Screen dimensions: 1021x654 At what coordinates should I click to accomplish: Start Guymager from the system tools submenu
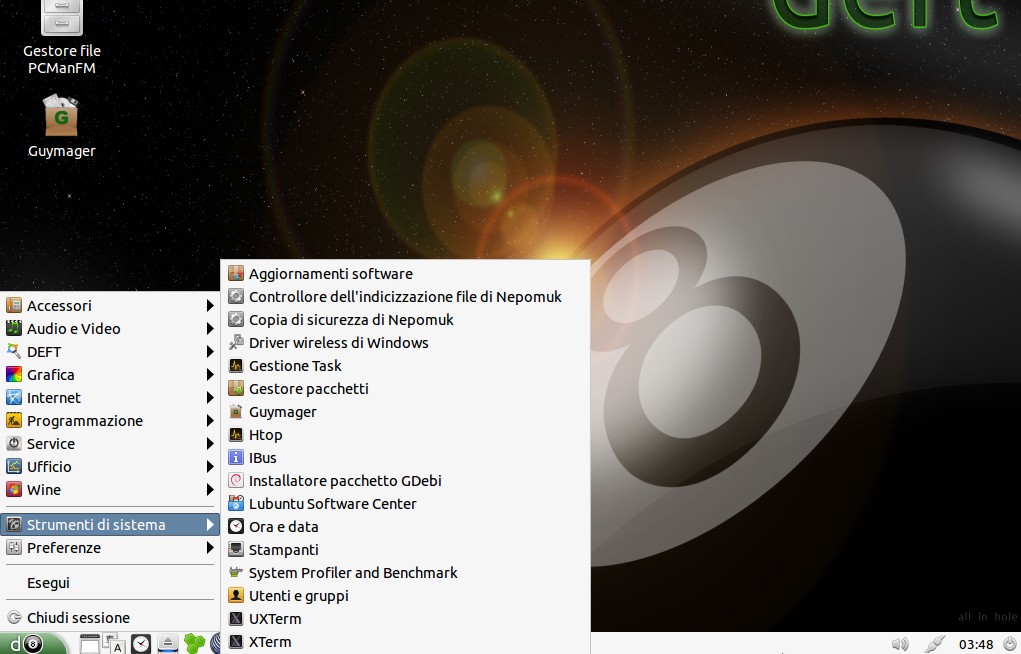(x=405, y=412)
